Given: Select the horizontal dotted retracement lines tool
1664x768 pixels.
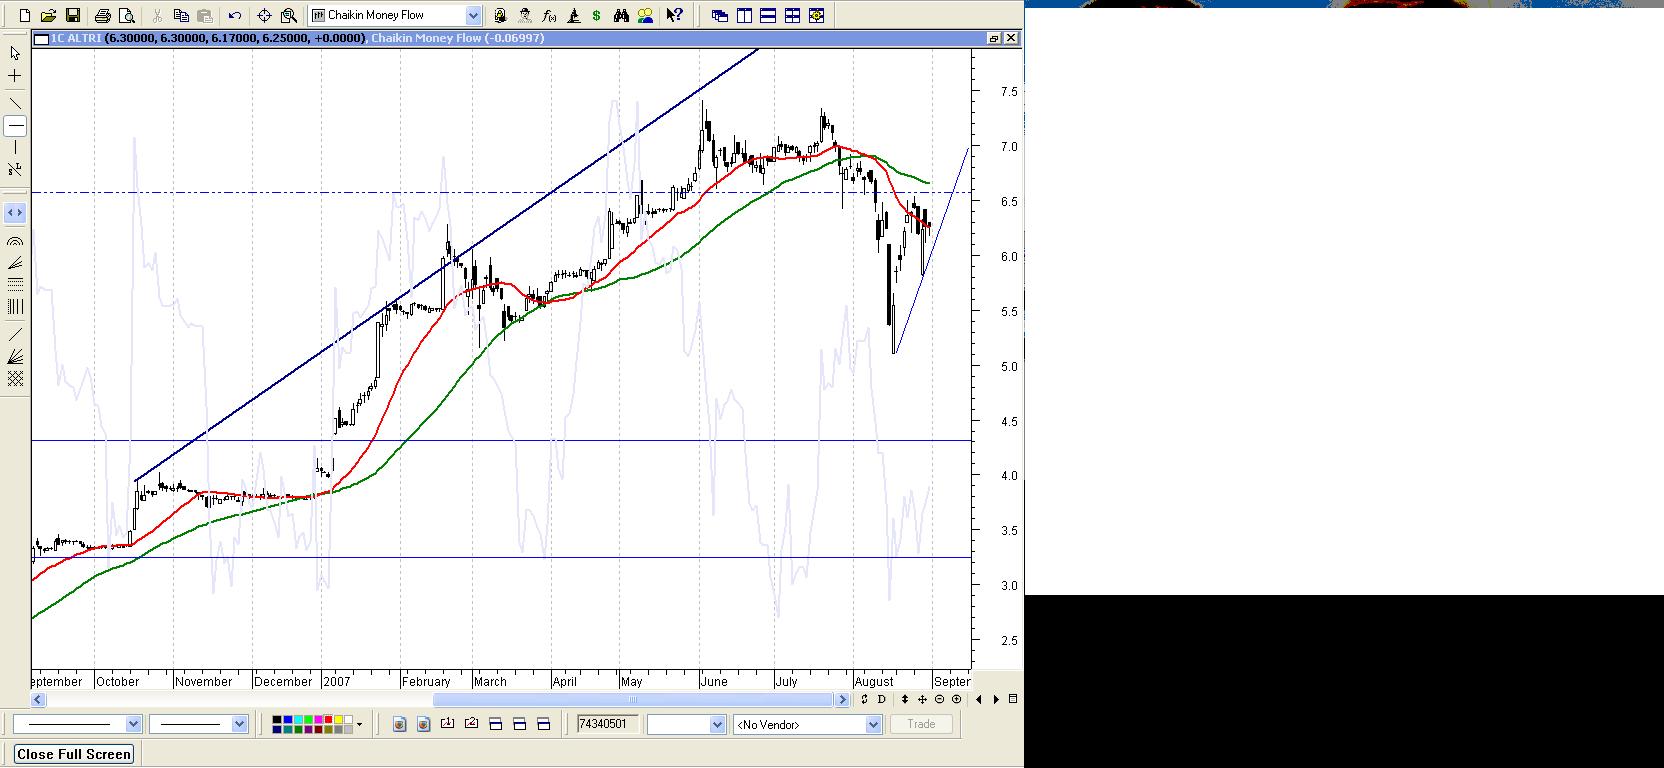Looking at the screenshot, I should pos(15,285).
